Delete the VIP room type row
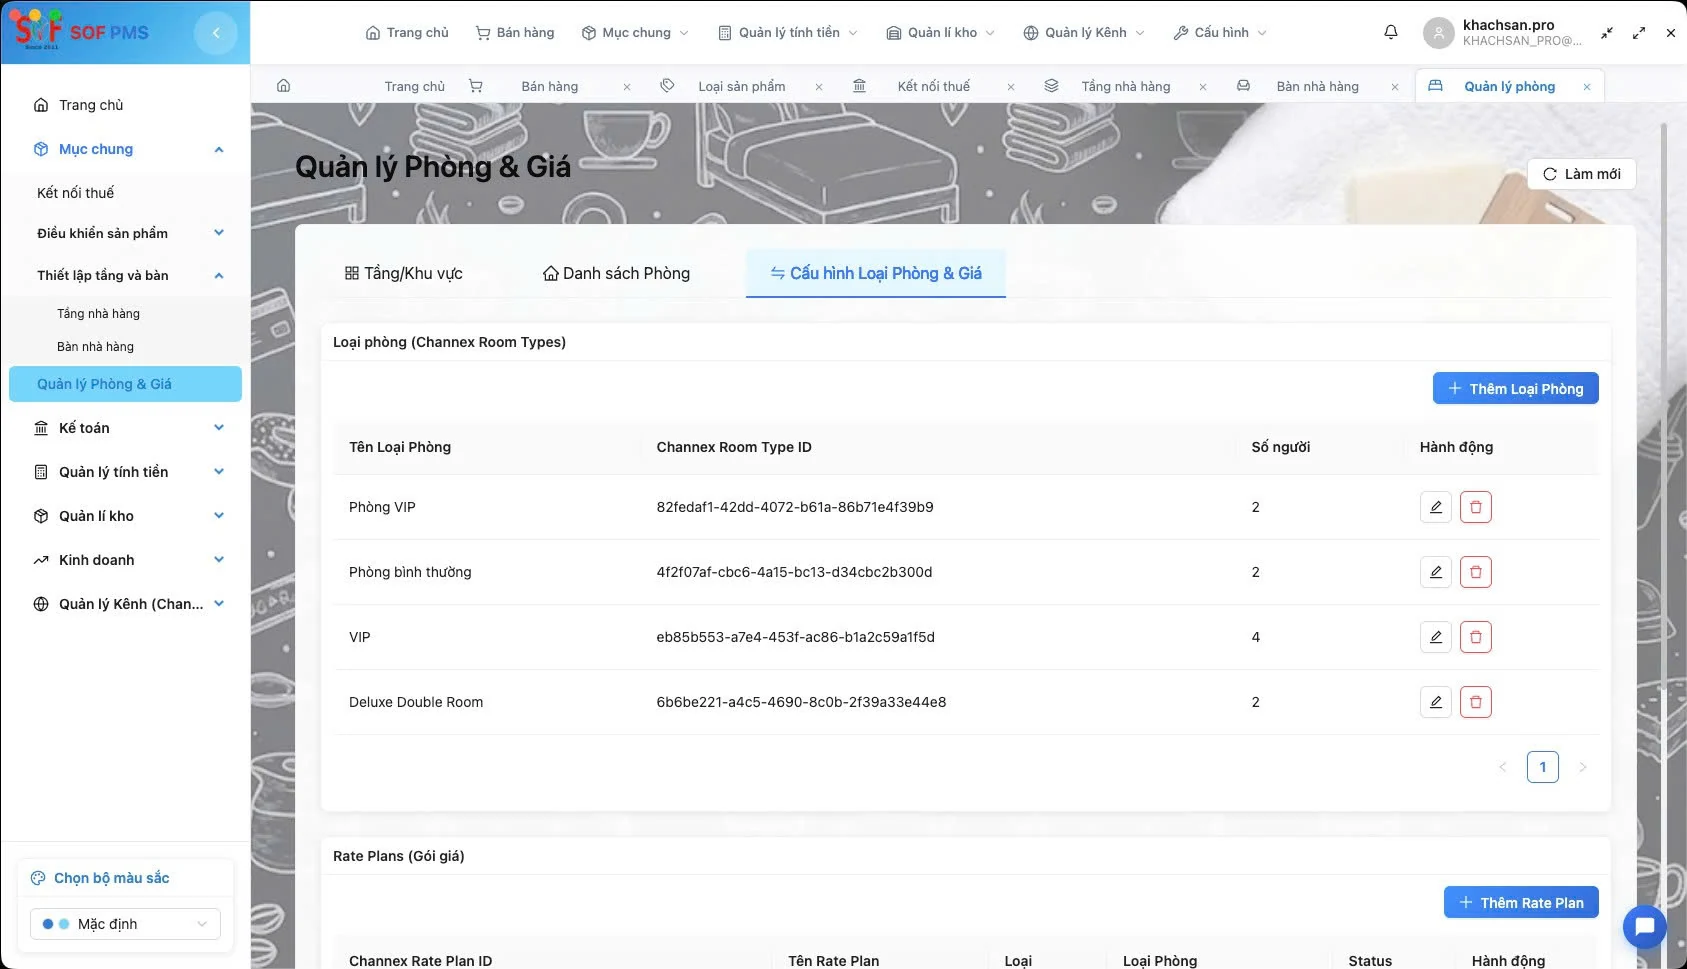Screen dimensions: 1687x969 point(1475,637)
